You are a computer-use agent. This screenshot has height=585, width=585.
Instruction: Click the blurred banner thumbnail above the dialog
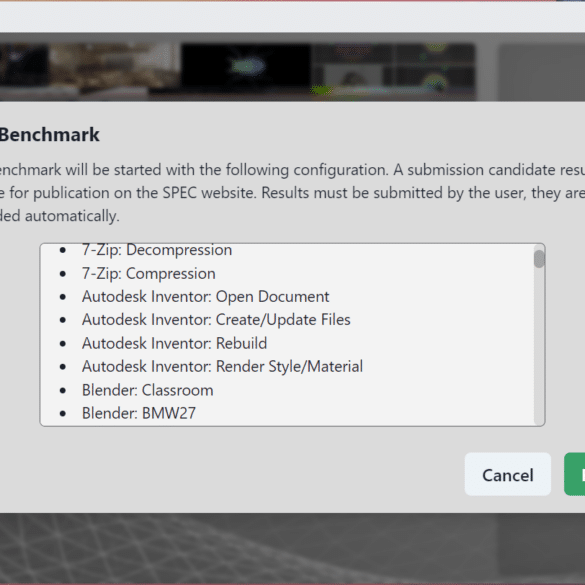pyautogui.click(x=238, y=72)
